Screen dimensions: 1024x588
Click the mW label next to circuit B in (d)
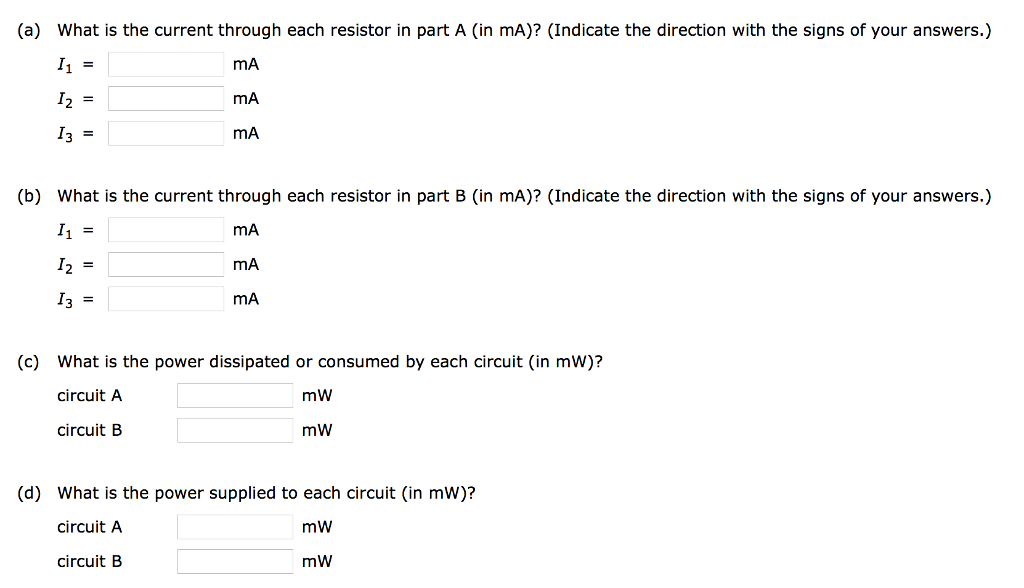pyautogui.click(x=317, y=561)
